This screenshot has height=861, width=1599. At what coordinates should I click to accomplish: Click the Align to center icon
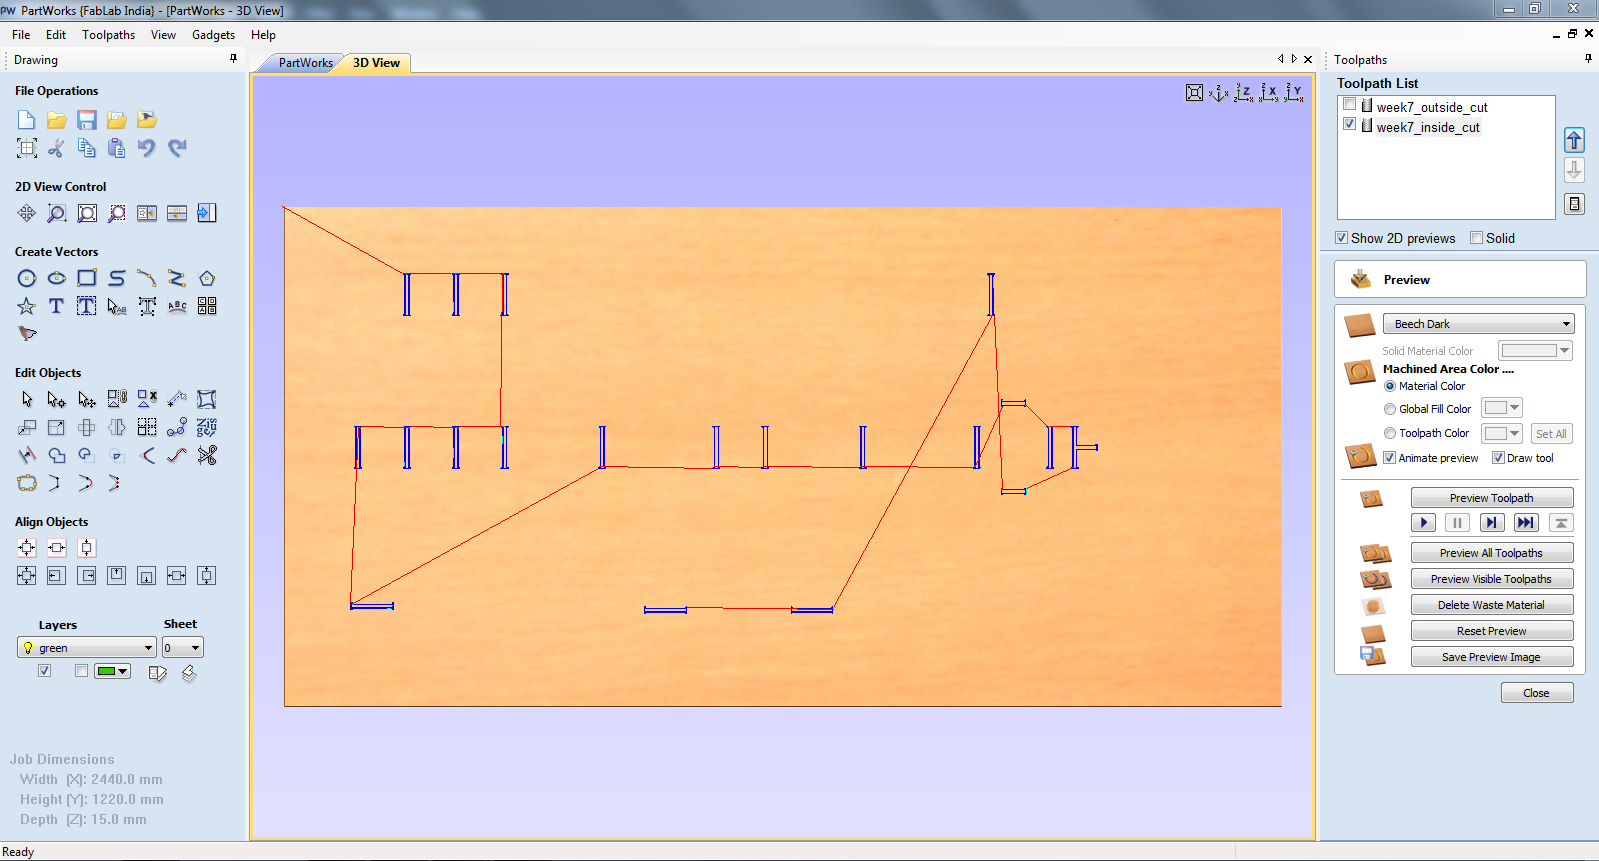click(x=27, y=547)
